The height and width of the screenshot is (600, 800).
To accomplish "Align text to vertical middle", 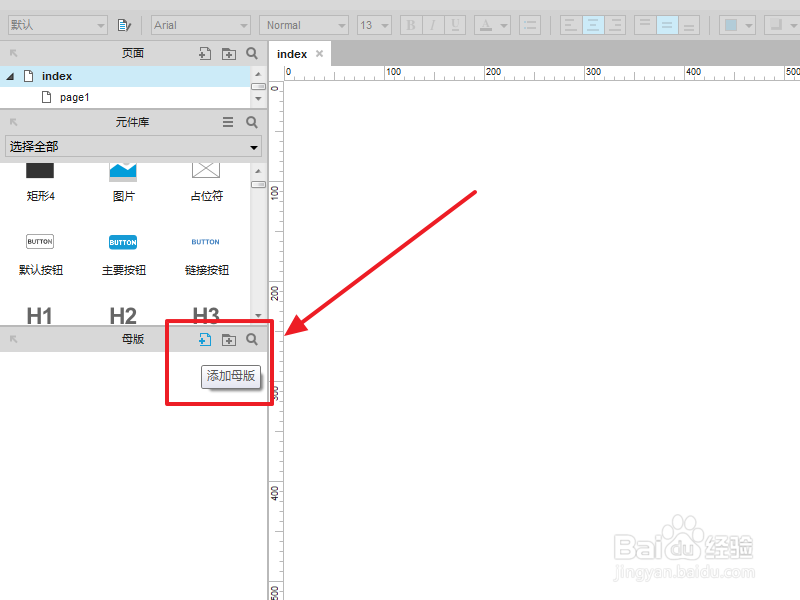I will tap(667, 25).
